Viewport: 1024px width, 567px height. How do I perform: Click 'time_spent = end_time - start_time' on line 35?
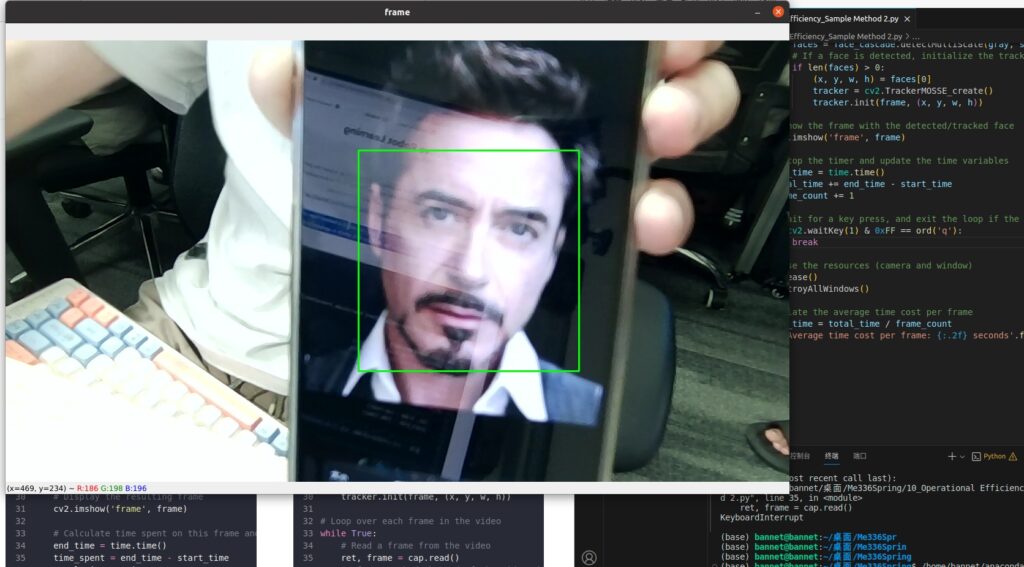pos(141,558)
